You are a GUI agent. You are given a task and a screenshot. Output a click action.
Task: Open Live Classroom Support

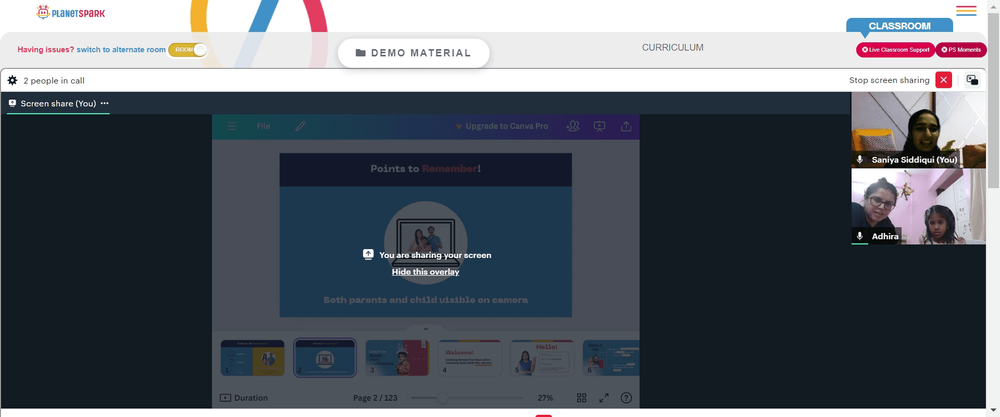895,50
